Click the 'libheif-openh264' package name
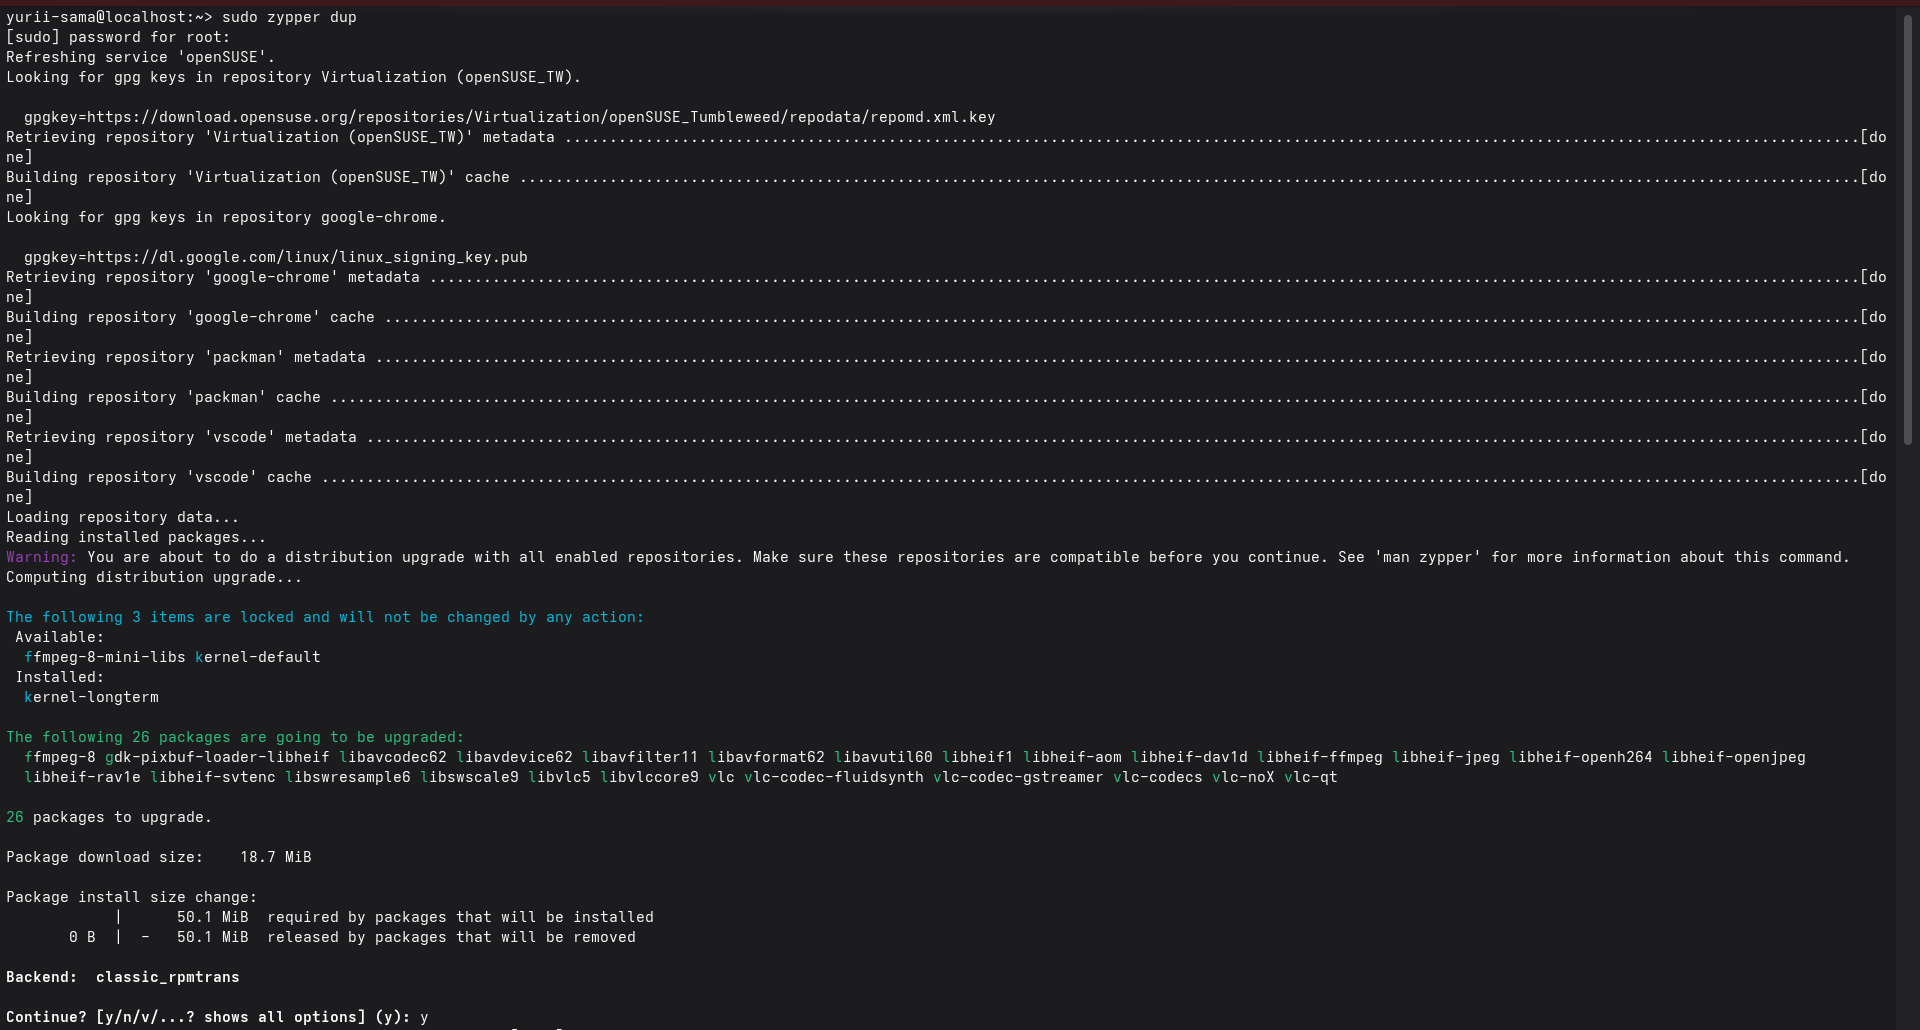 [x=1581, y=757]
